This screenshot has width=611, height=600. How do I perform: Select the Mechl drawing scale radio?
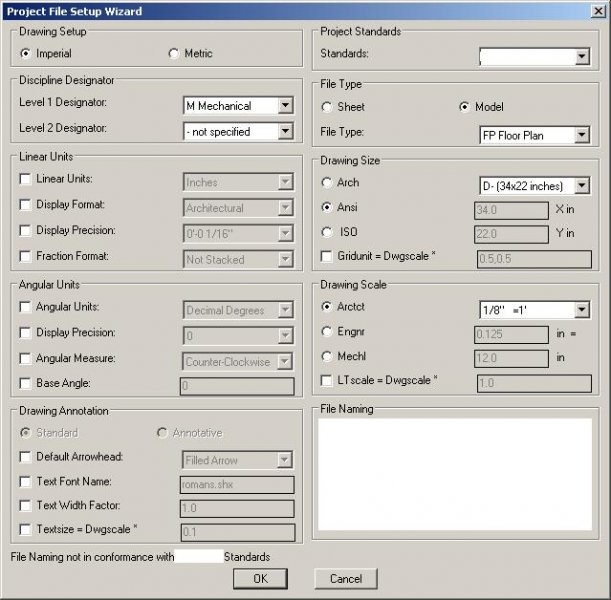(327, 356)
